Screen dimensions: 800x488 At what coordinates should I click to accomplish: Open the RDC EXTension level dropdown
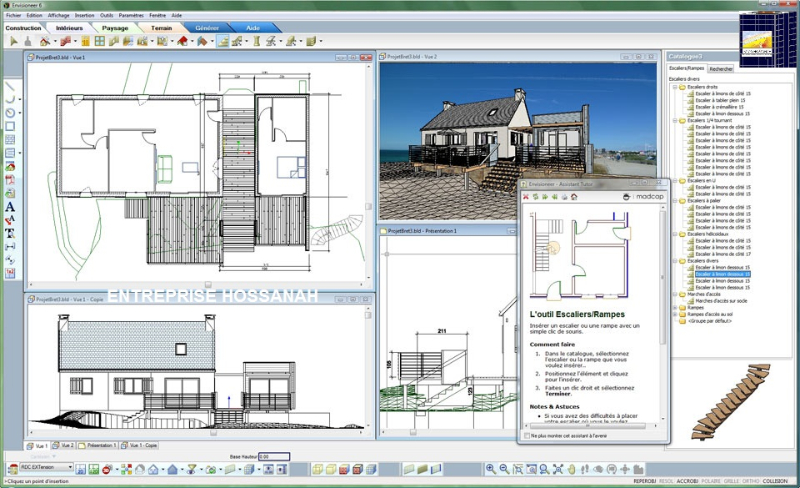[46, 467]
